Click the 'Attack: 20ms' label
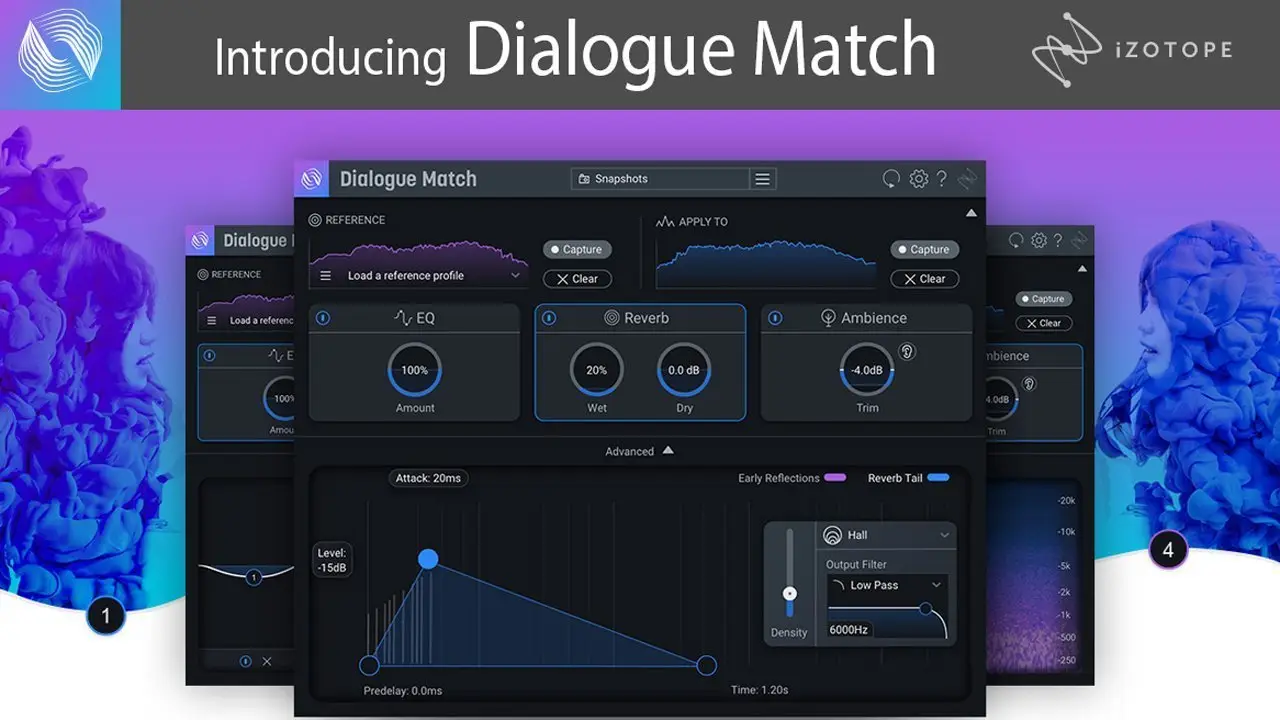The image size is (1280, 720). coord(428,478)
